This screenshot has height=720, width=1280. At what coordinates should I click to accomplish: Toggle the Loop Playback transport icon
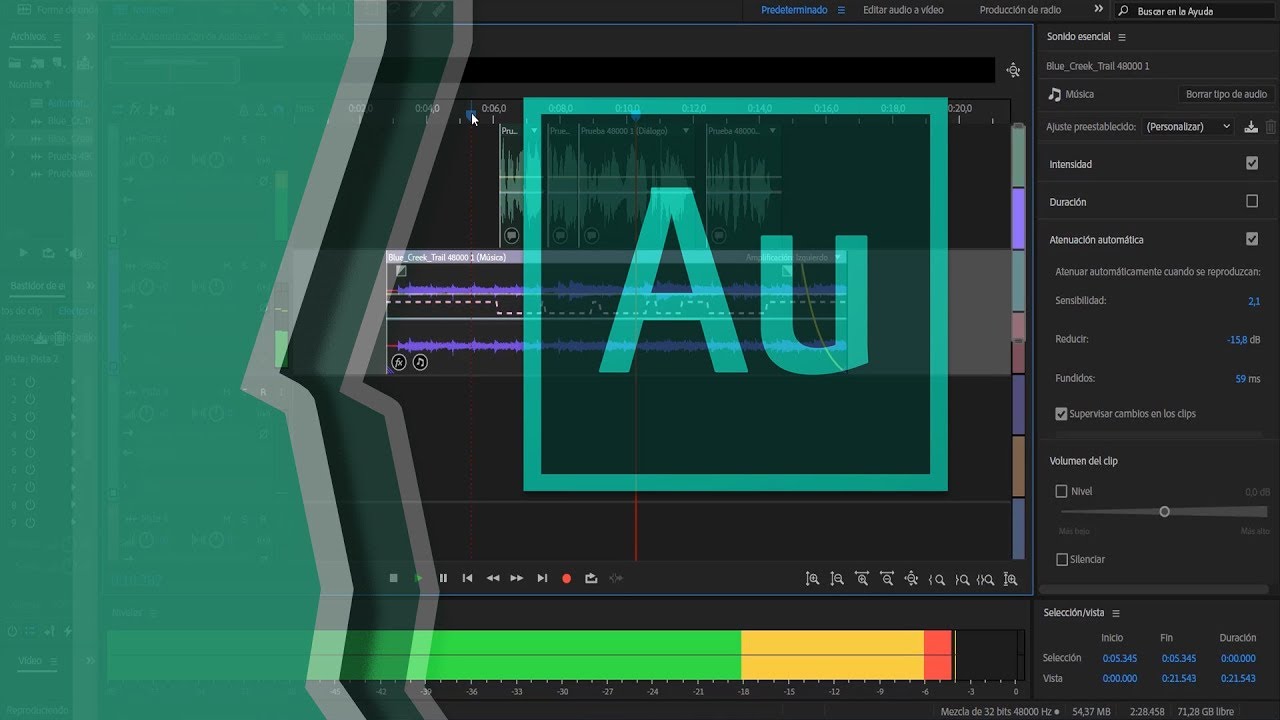pyautogui.click(x=590, y=578)
